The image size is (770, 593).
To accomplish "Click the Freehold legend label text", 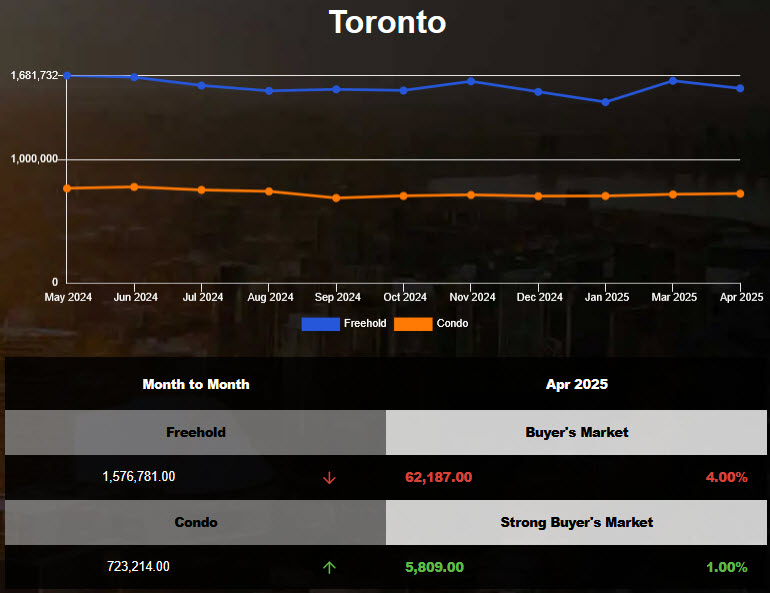I will pos(364,324).
